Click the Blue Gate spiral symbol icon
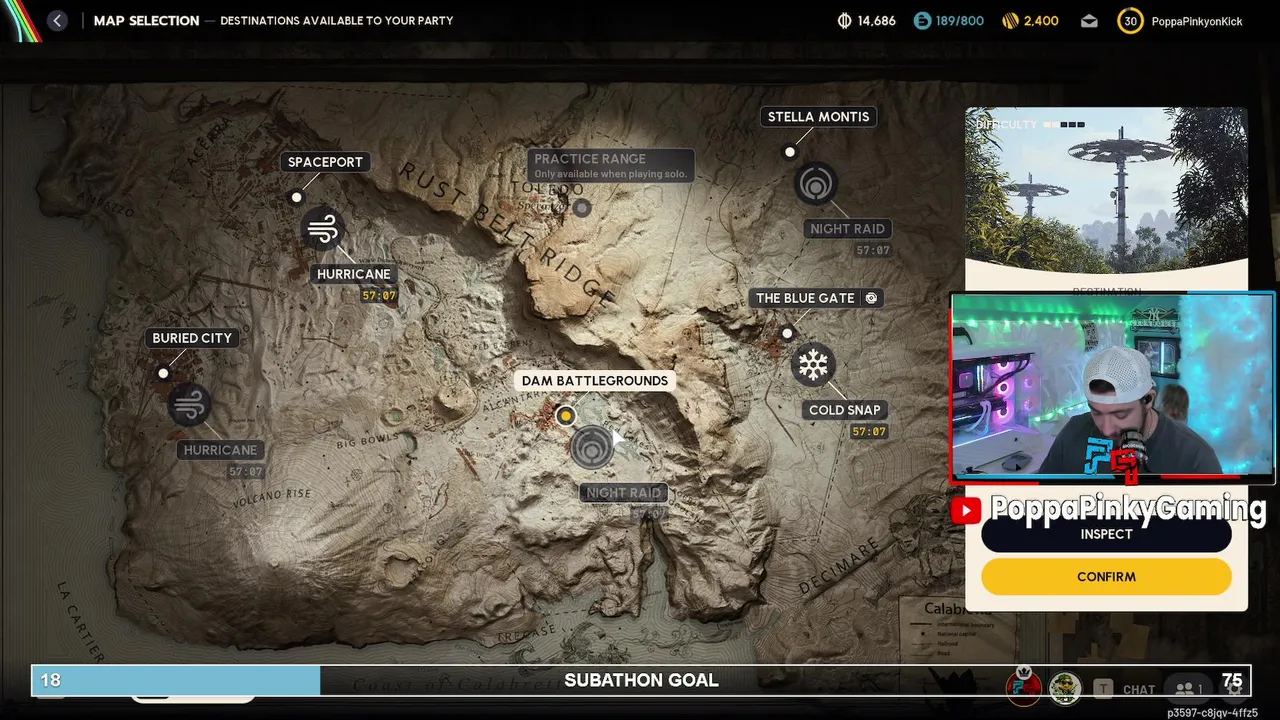Screen dimensions: 1280x720 (871, 298)
